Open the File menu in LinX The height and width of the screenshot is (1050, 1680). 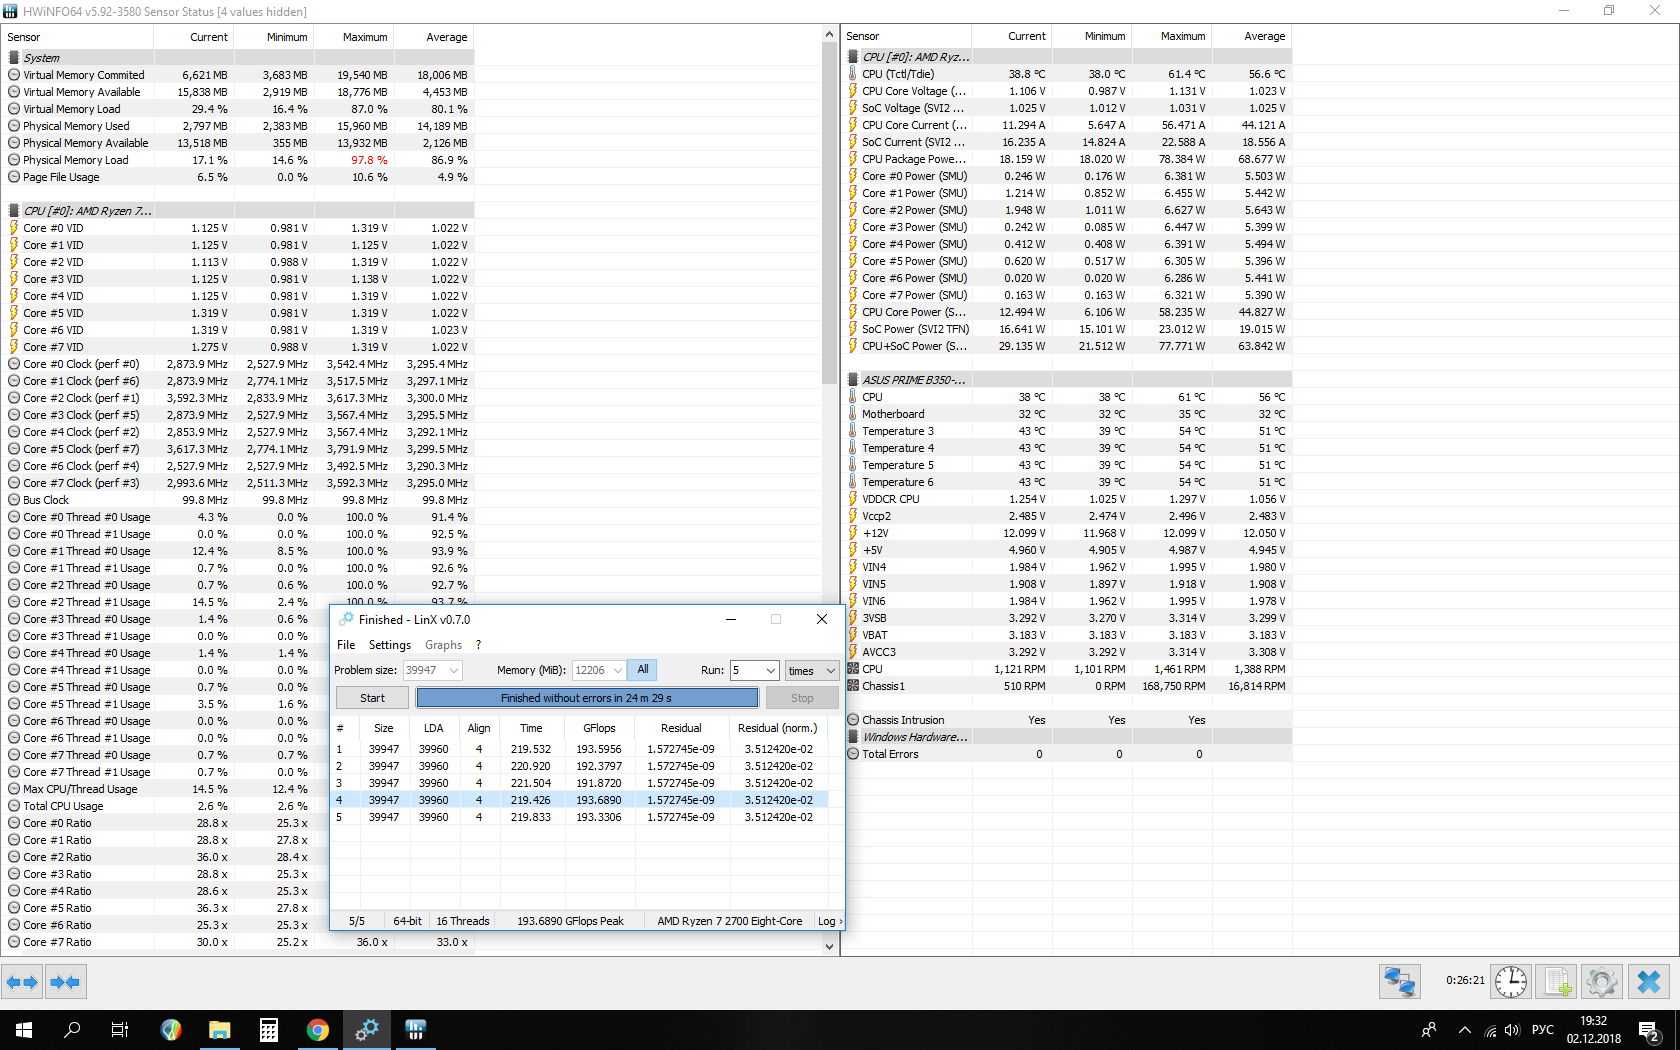(346, 645)
